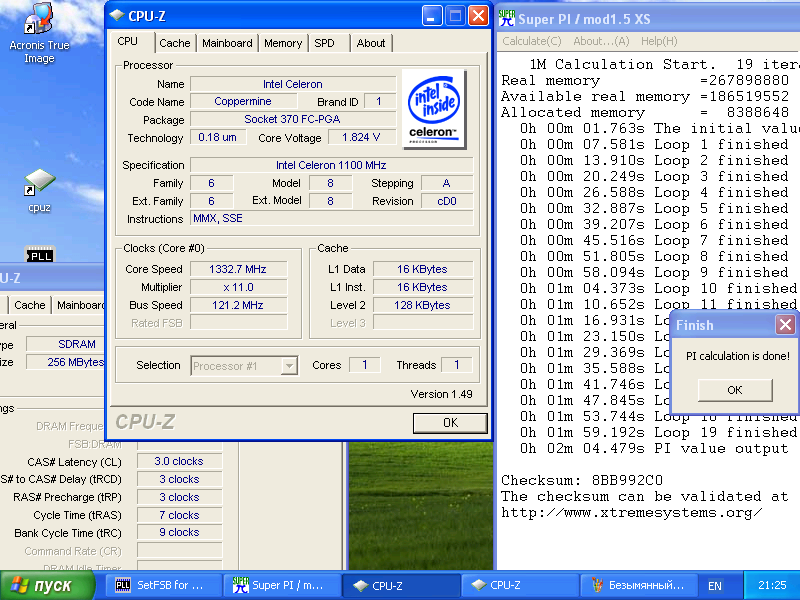Click the Specification Intel Celeron 1100 MHz
This screenshot has width=800, height=600.
[332, 165]
